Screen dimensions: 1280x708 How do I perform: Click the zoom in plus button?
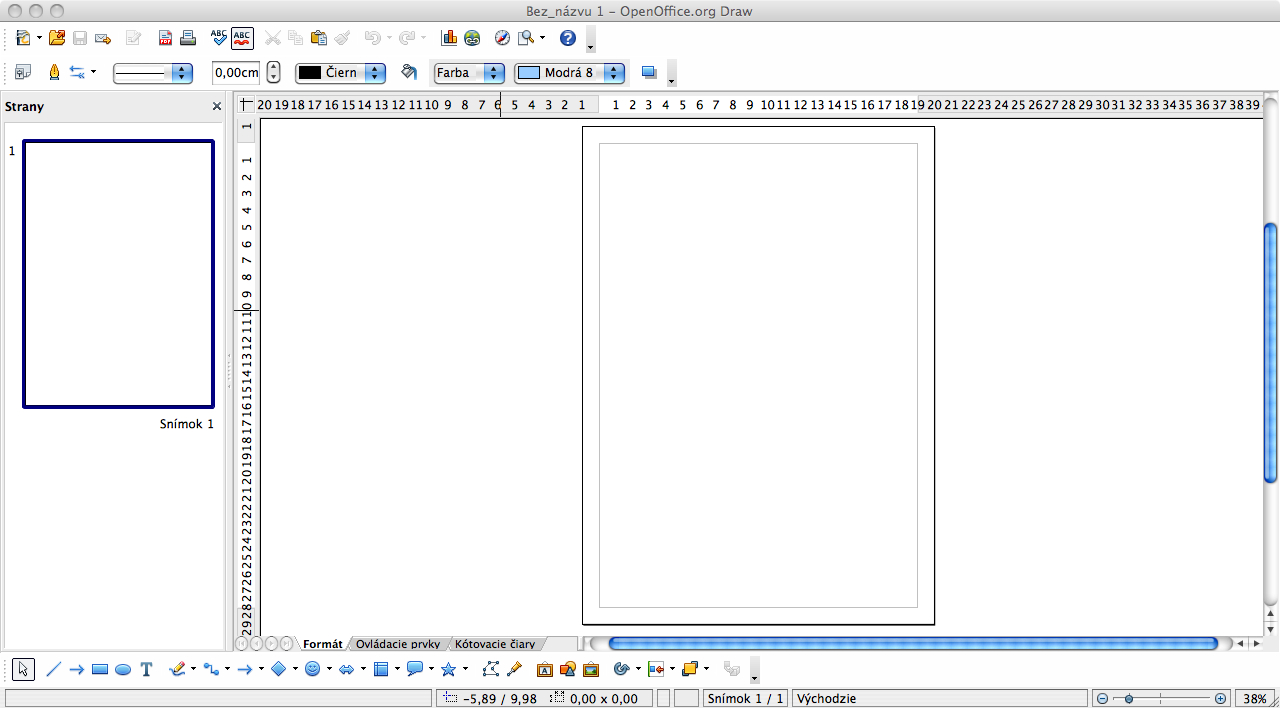(x=1220, y=698)
